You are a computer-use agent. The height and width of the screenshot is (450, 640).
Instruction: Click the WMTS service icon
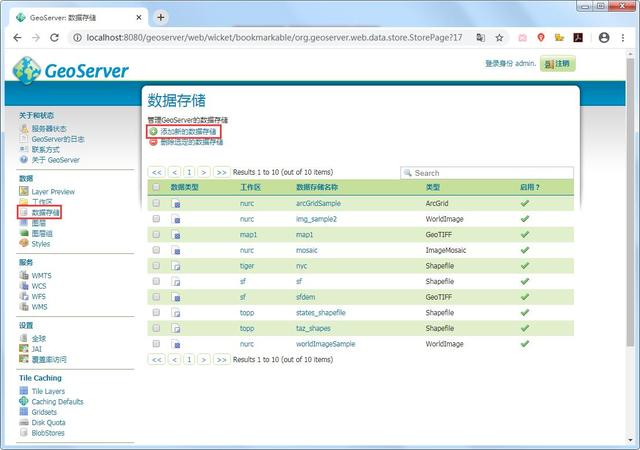tap(24, 275)
